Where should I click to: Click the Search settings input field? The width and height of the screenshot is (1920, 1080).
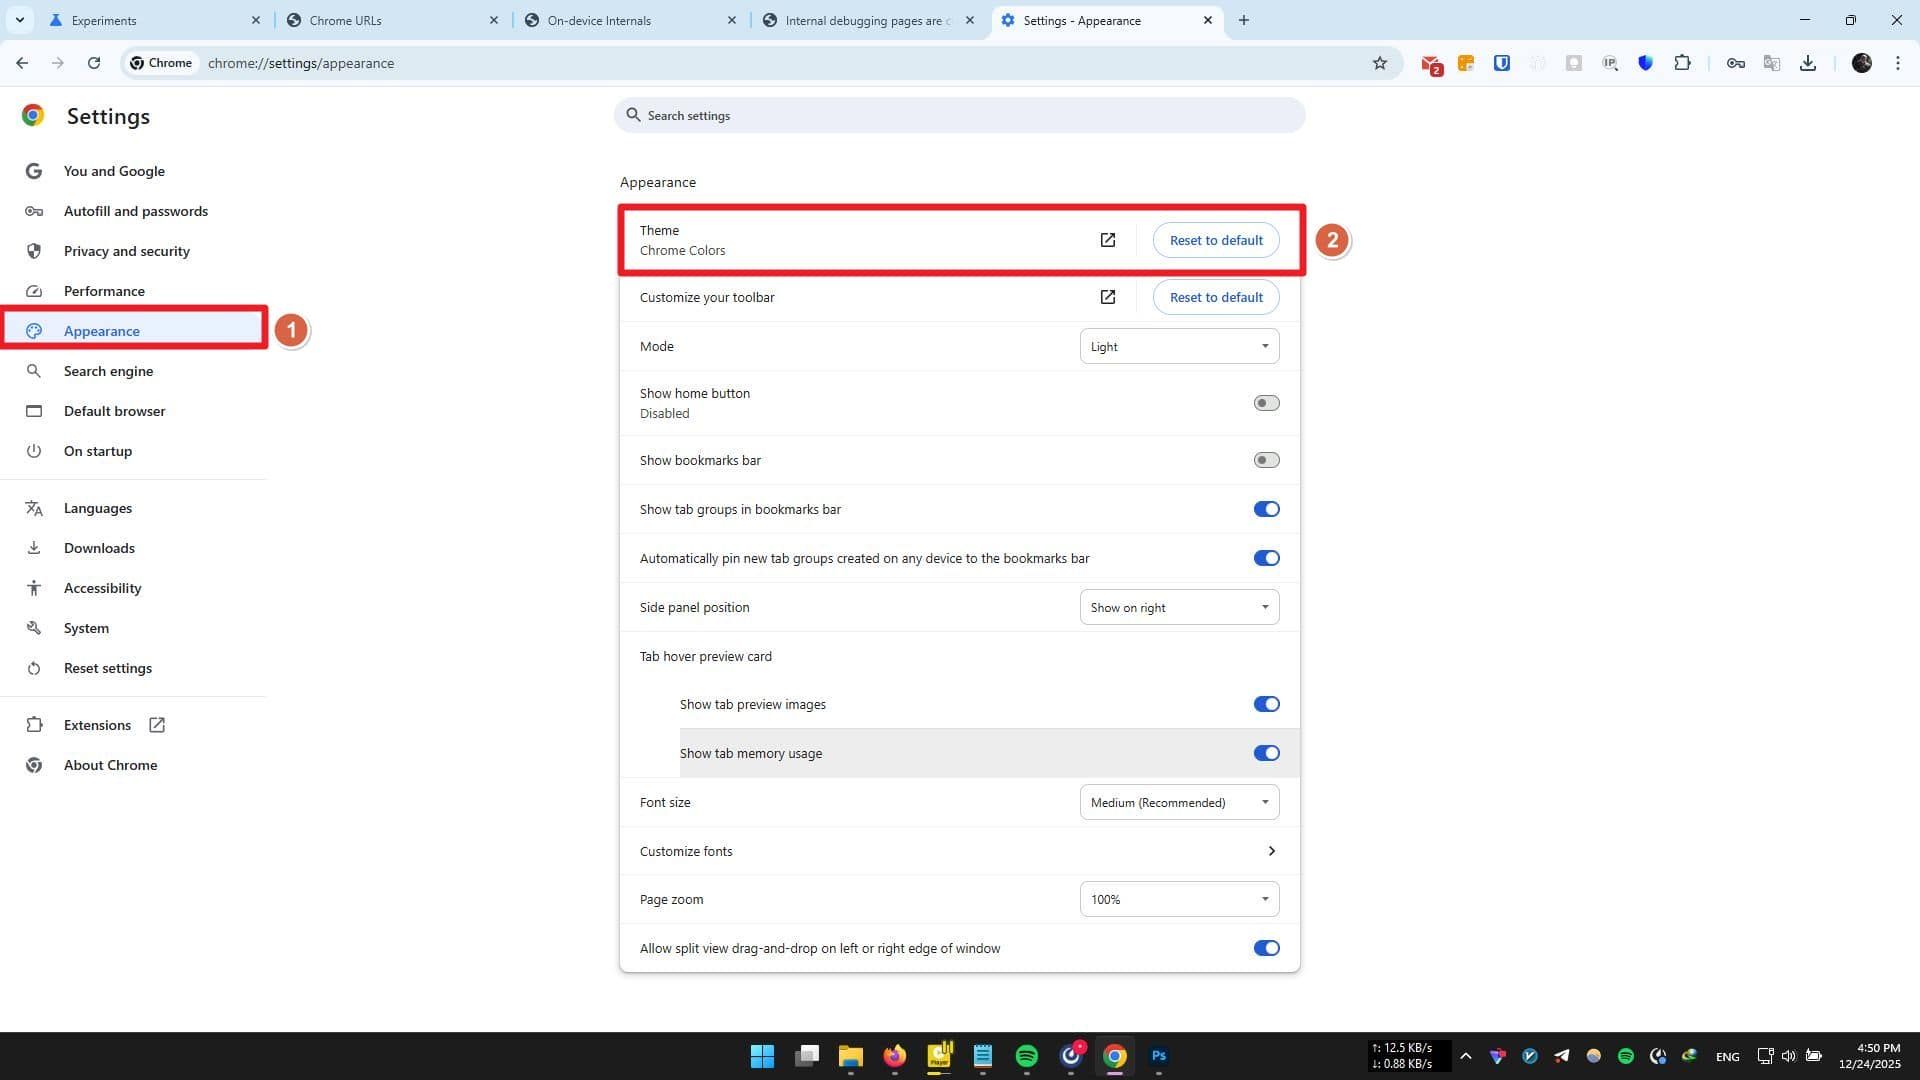[960, 115]
